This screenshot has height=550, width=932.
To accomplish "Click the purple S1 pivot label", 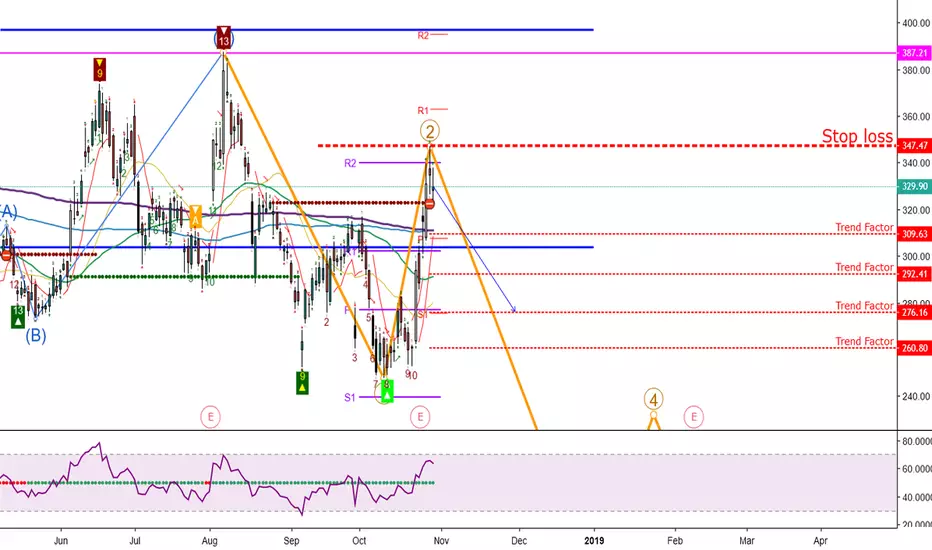I will [350, 397].
